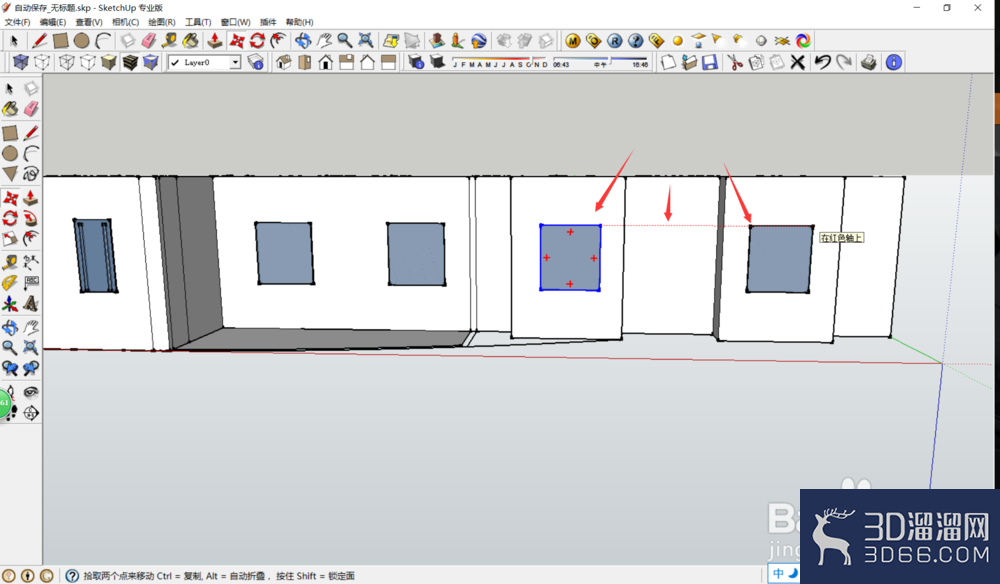Open 查看(V) menu
The height and width of the screenshot is (584, 1000).
(x=89, y=22)
